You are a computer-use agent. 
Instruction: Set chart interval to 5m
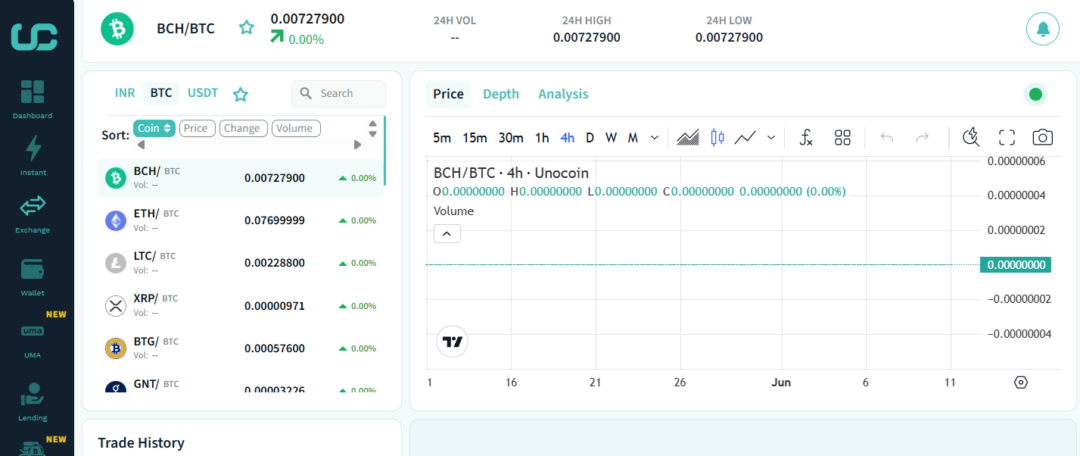[x=442, y=138]
